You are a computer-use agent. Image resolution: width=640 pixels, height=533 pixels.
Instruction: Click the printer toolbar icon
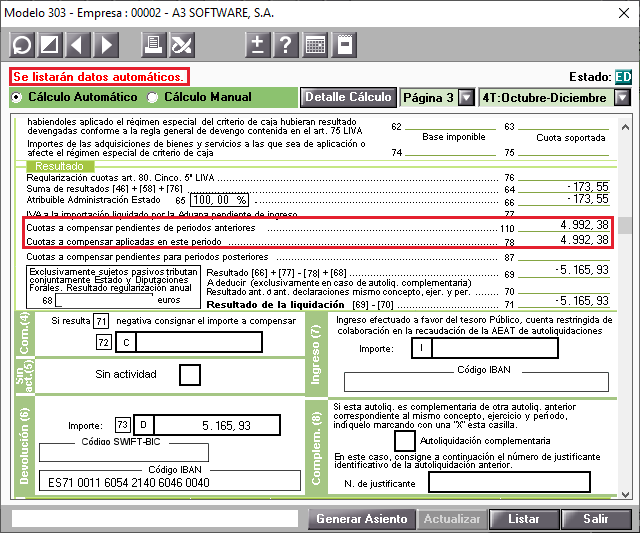point(153,44)
